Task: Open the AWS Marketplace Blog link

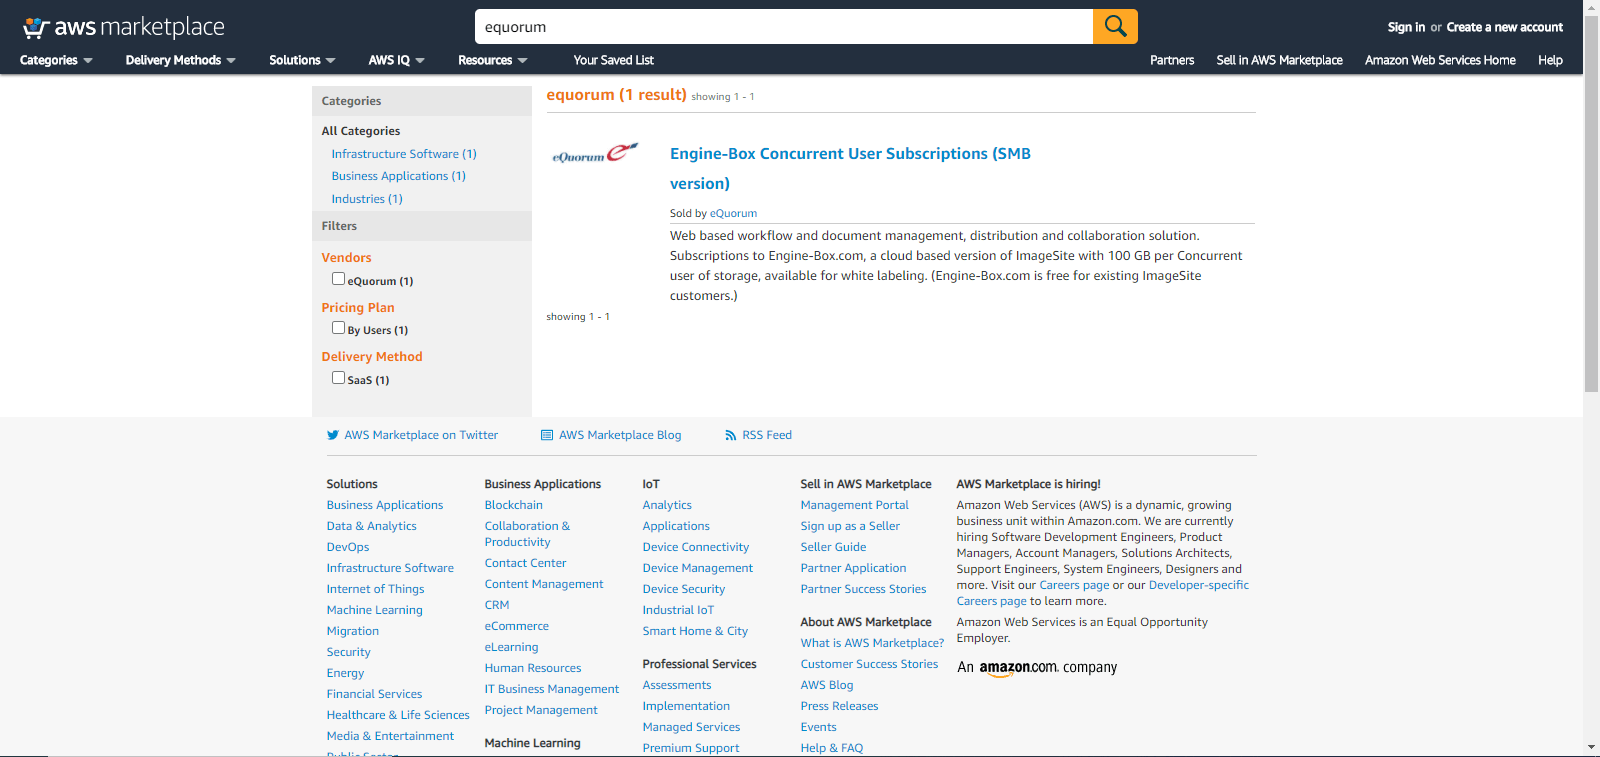Action: click(611, 435)
